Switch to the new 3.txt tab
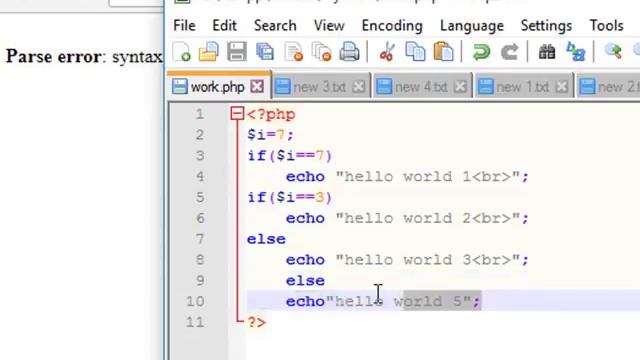This screenshot has width=640, height=360. (x=321, y=87)
